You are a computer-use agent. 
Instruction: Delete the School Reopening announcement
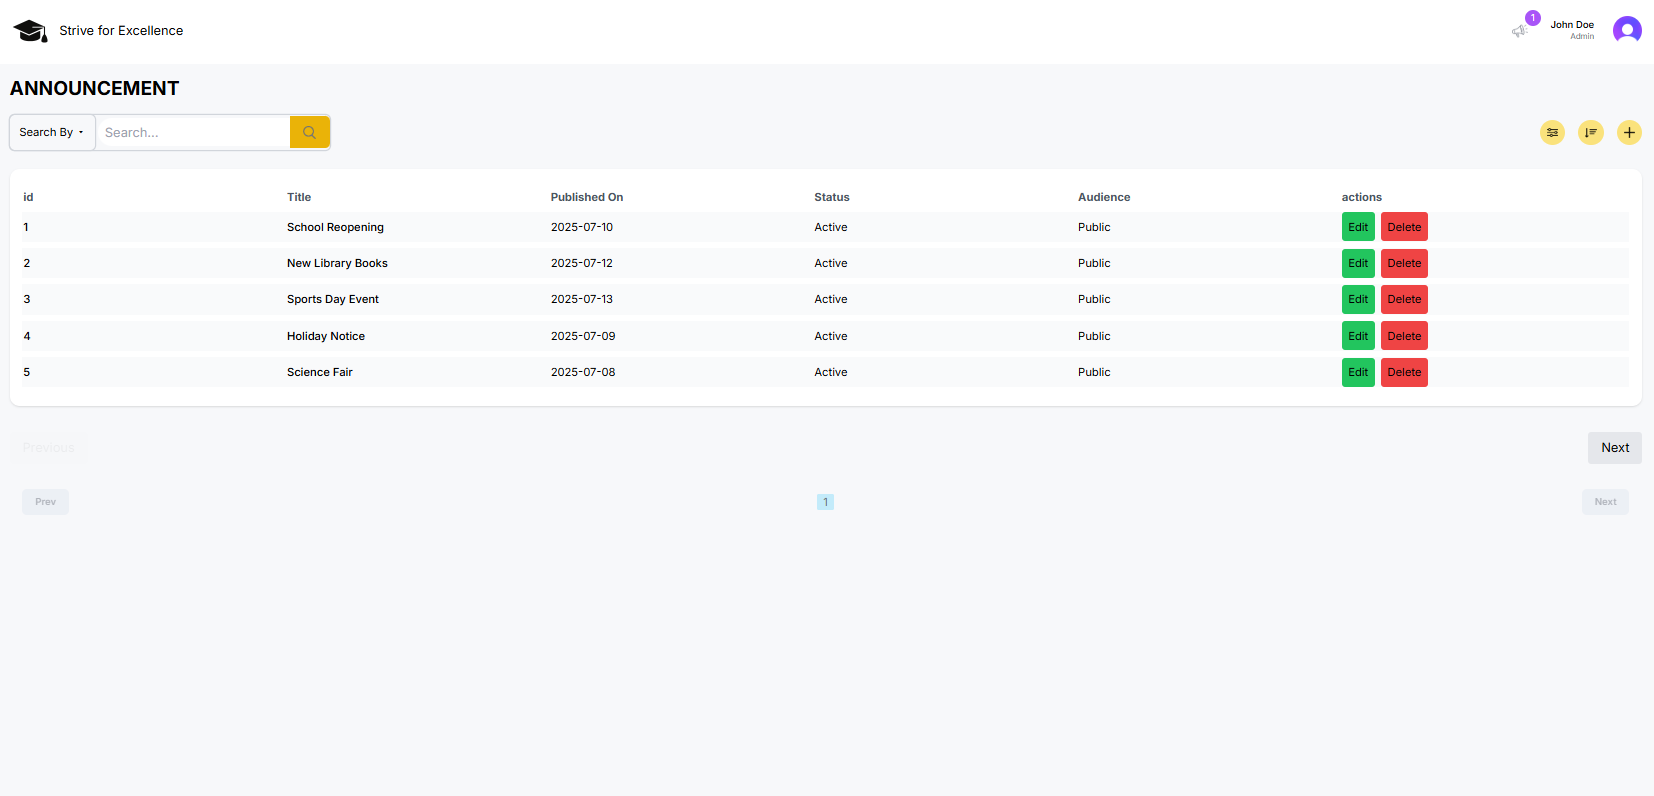(x=1404, y=227)
